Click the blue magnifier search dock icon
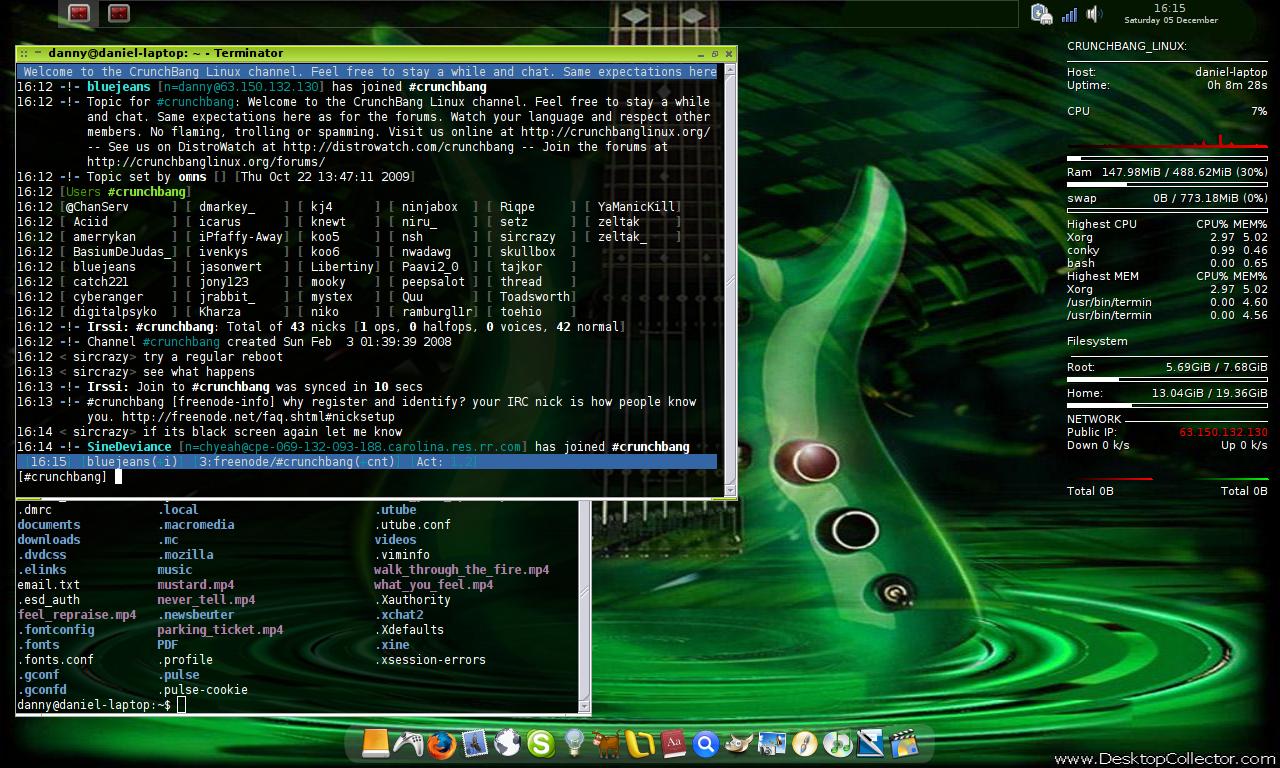 (706, 744)
